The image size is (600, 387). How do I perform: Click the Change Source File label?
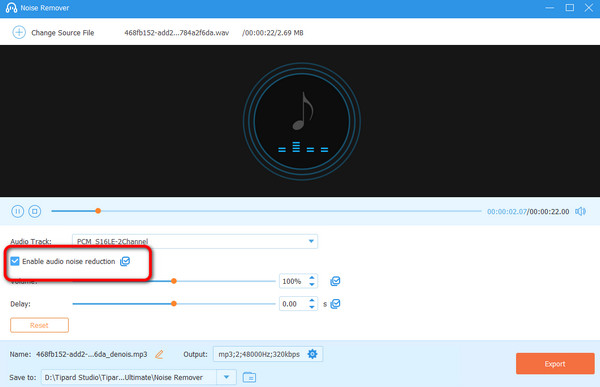point(62,33)
